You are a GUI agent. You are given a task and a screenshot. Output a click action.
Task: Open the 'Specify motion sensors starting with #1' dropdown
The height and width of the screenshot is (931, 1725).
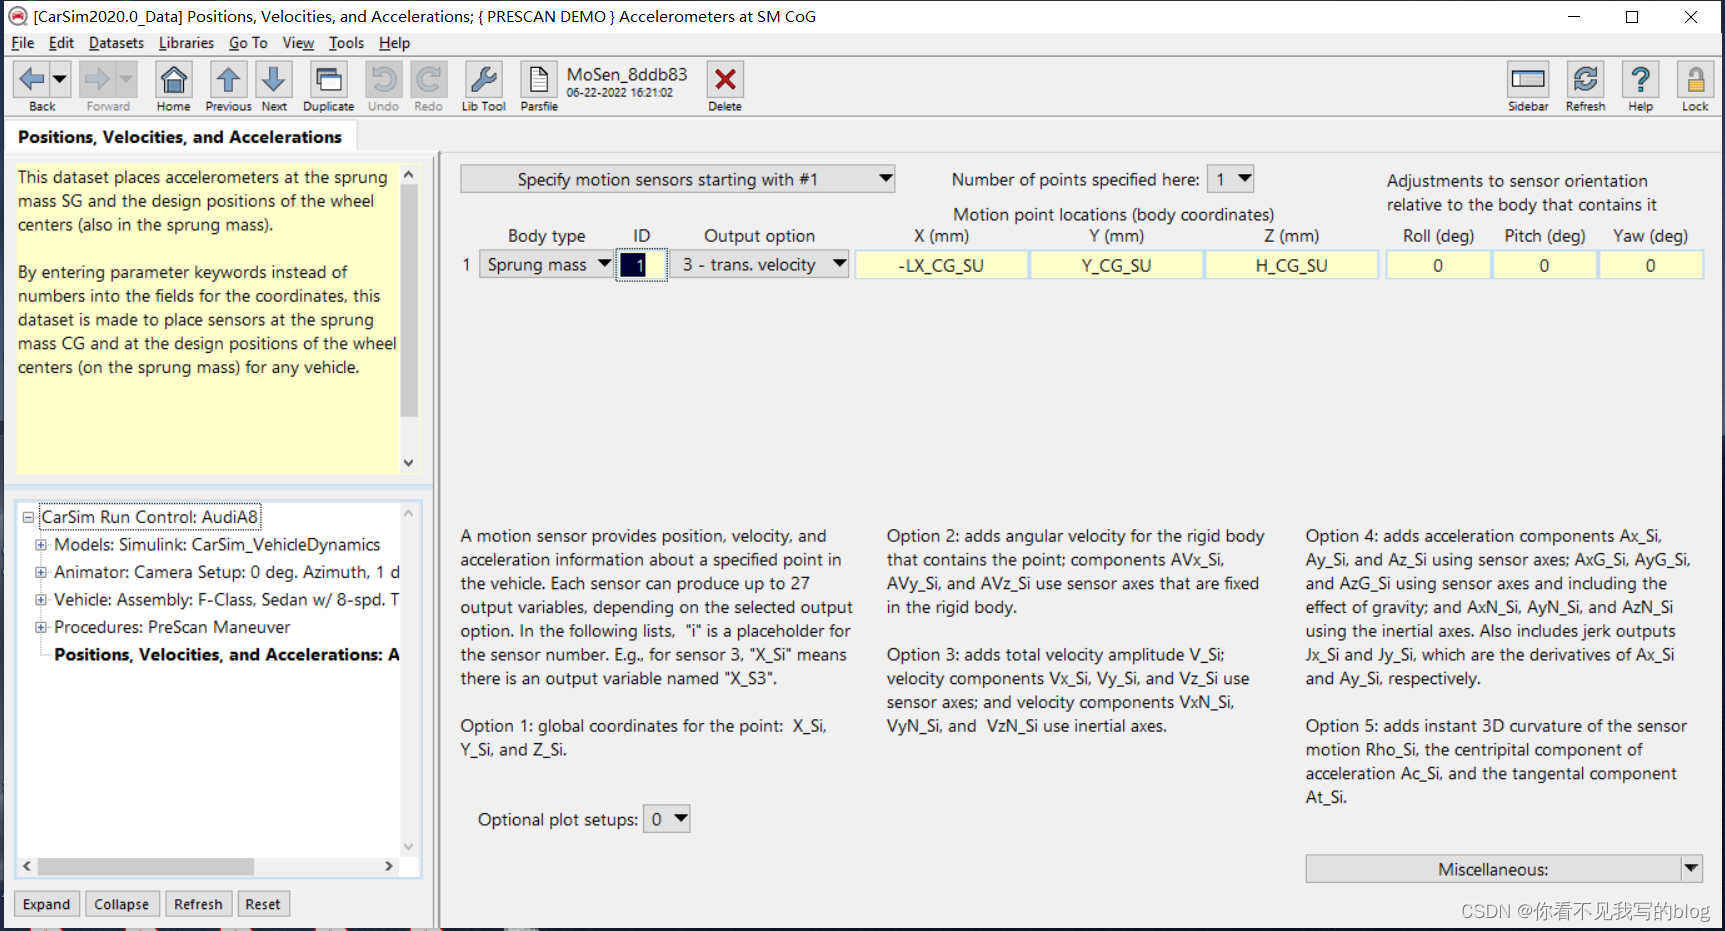coord(677,179)
